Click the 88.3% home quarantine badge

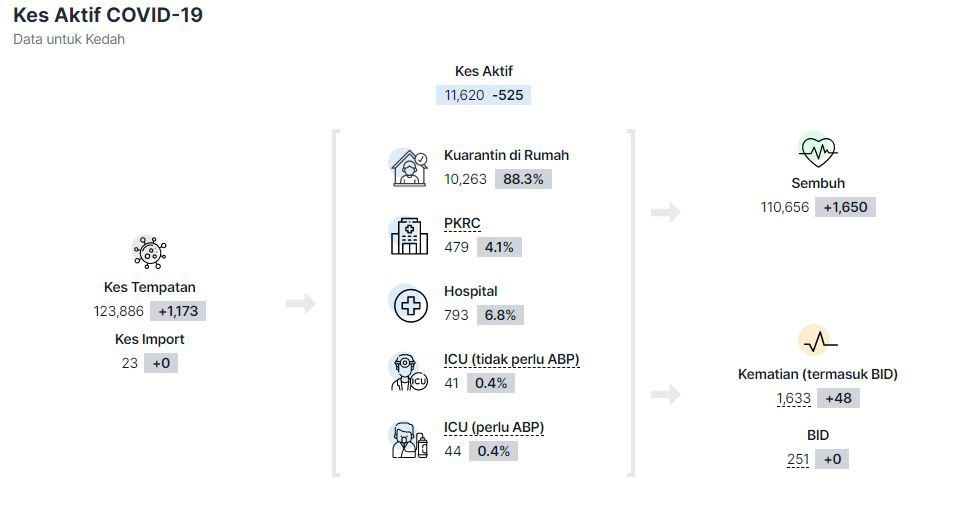click(x=524, y=179)
